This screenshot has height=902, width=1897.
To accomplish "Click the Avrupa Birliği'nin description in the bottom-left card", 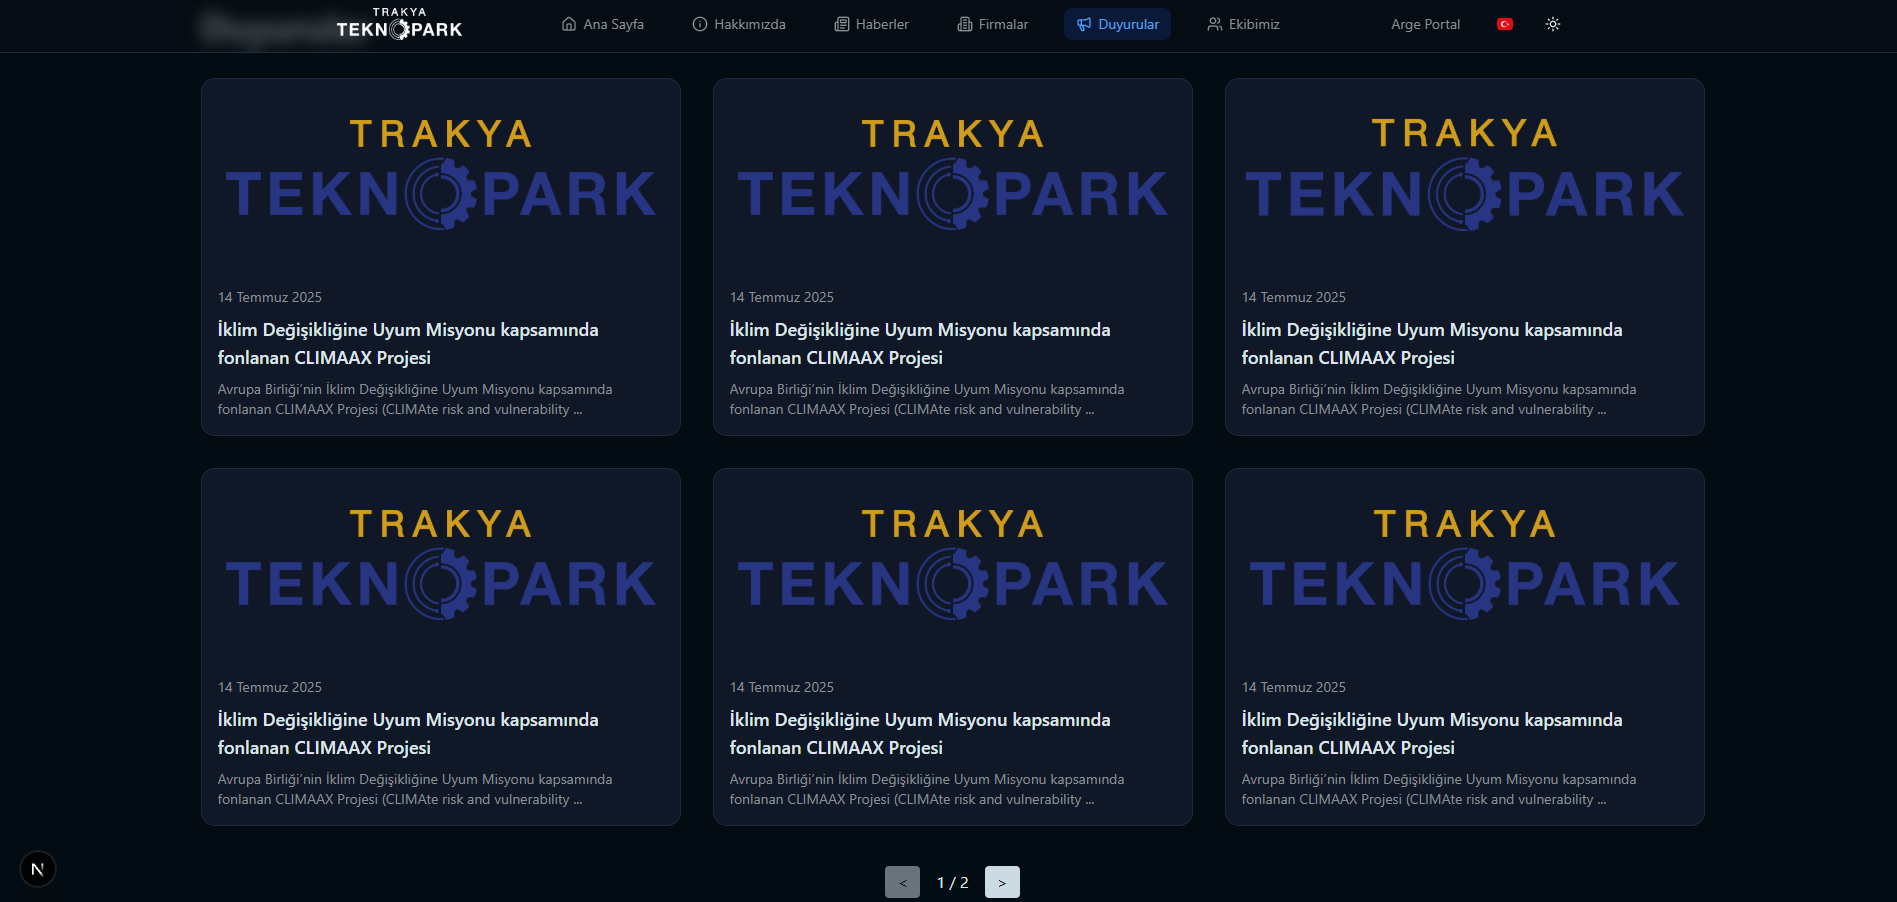I will (x=415, y=789).
